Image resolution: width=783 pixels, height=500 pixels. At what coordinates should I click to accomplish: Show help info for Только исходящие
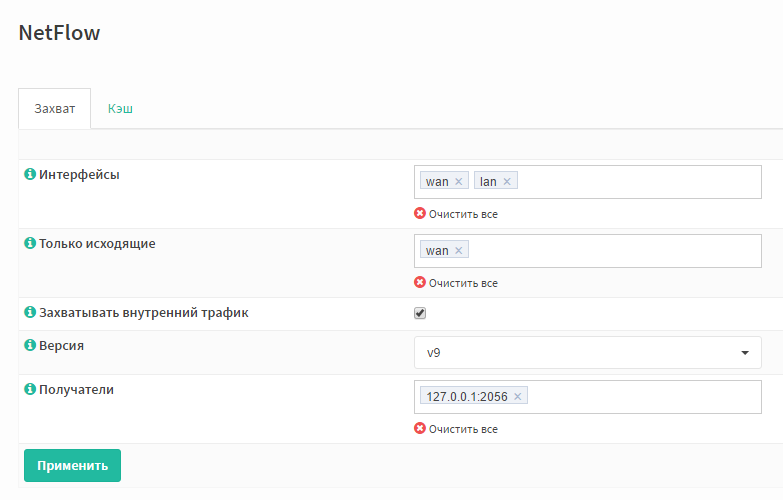point(30,243)
